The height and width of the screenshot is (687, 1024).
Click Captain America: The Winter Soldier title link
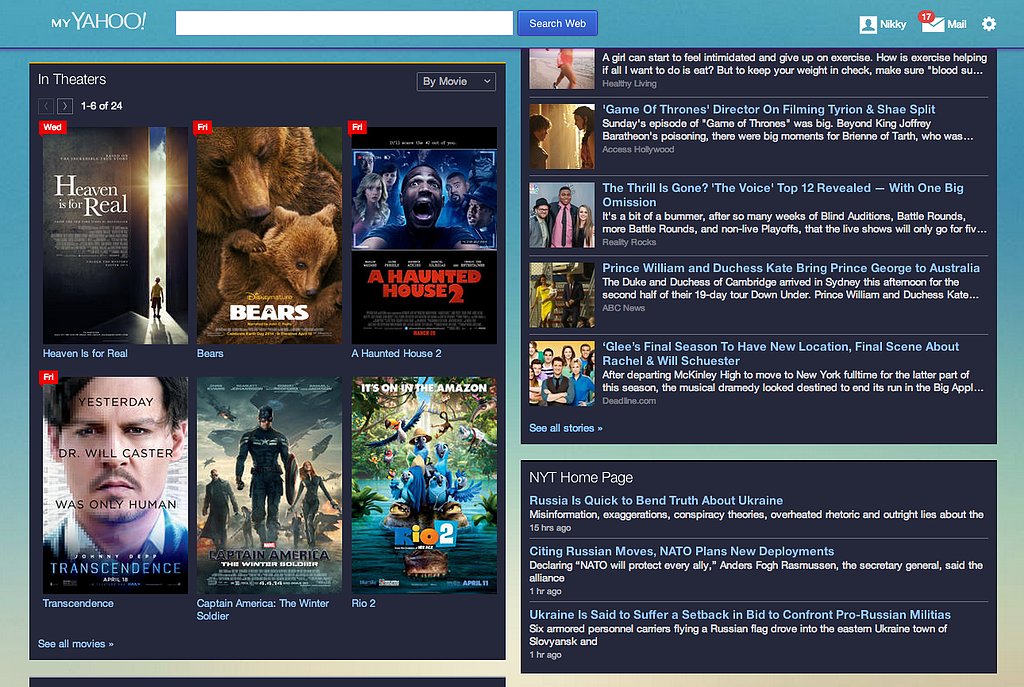pos(263,609)
